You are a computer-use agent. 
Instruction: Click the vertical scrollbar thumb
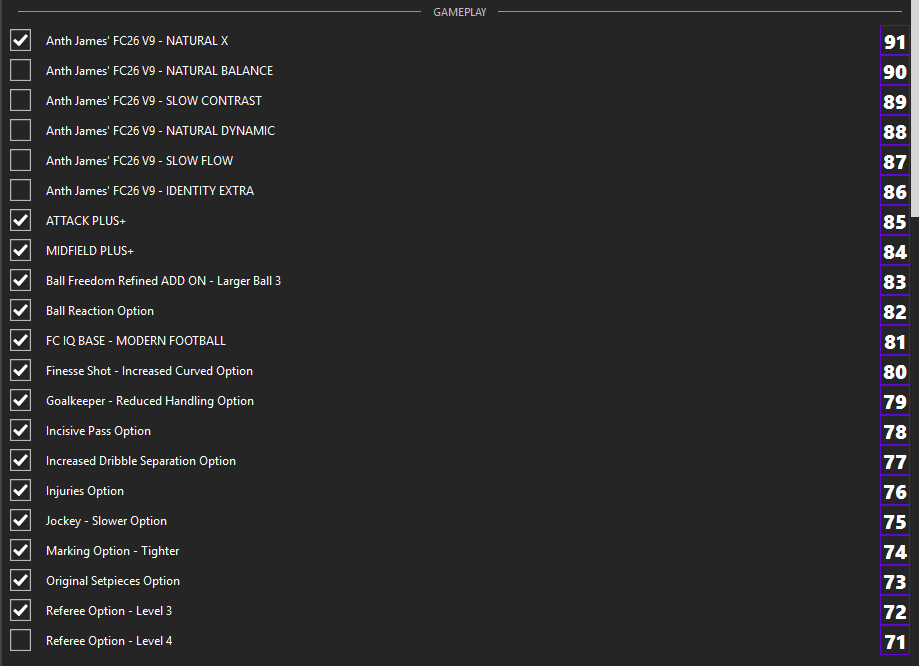915,108
